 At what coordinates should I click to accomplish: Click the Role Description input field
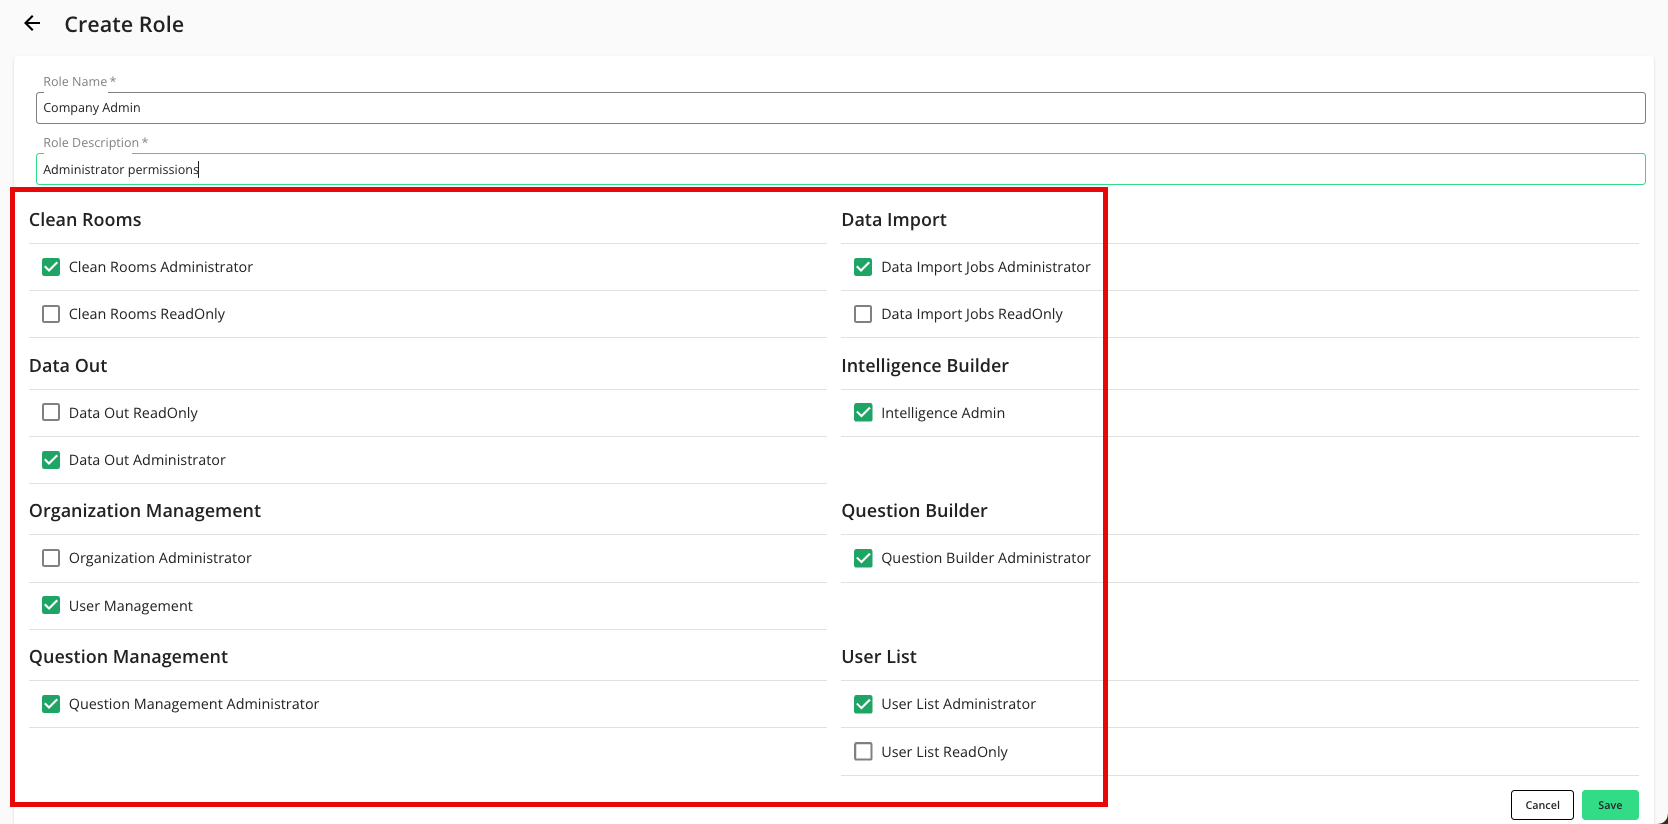(840, 169)
